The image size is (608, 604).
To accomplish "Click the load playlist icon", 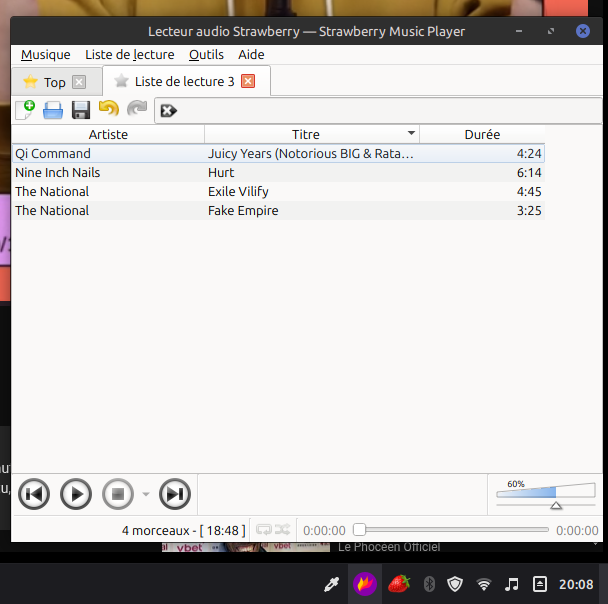I will point(53,110).
